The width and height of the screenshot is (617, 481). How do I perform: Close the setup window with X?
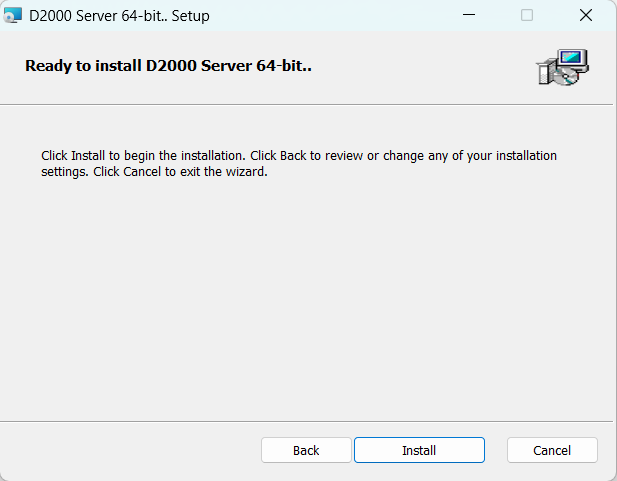pyautogui.click(x=586, y=16)
